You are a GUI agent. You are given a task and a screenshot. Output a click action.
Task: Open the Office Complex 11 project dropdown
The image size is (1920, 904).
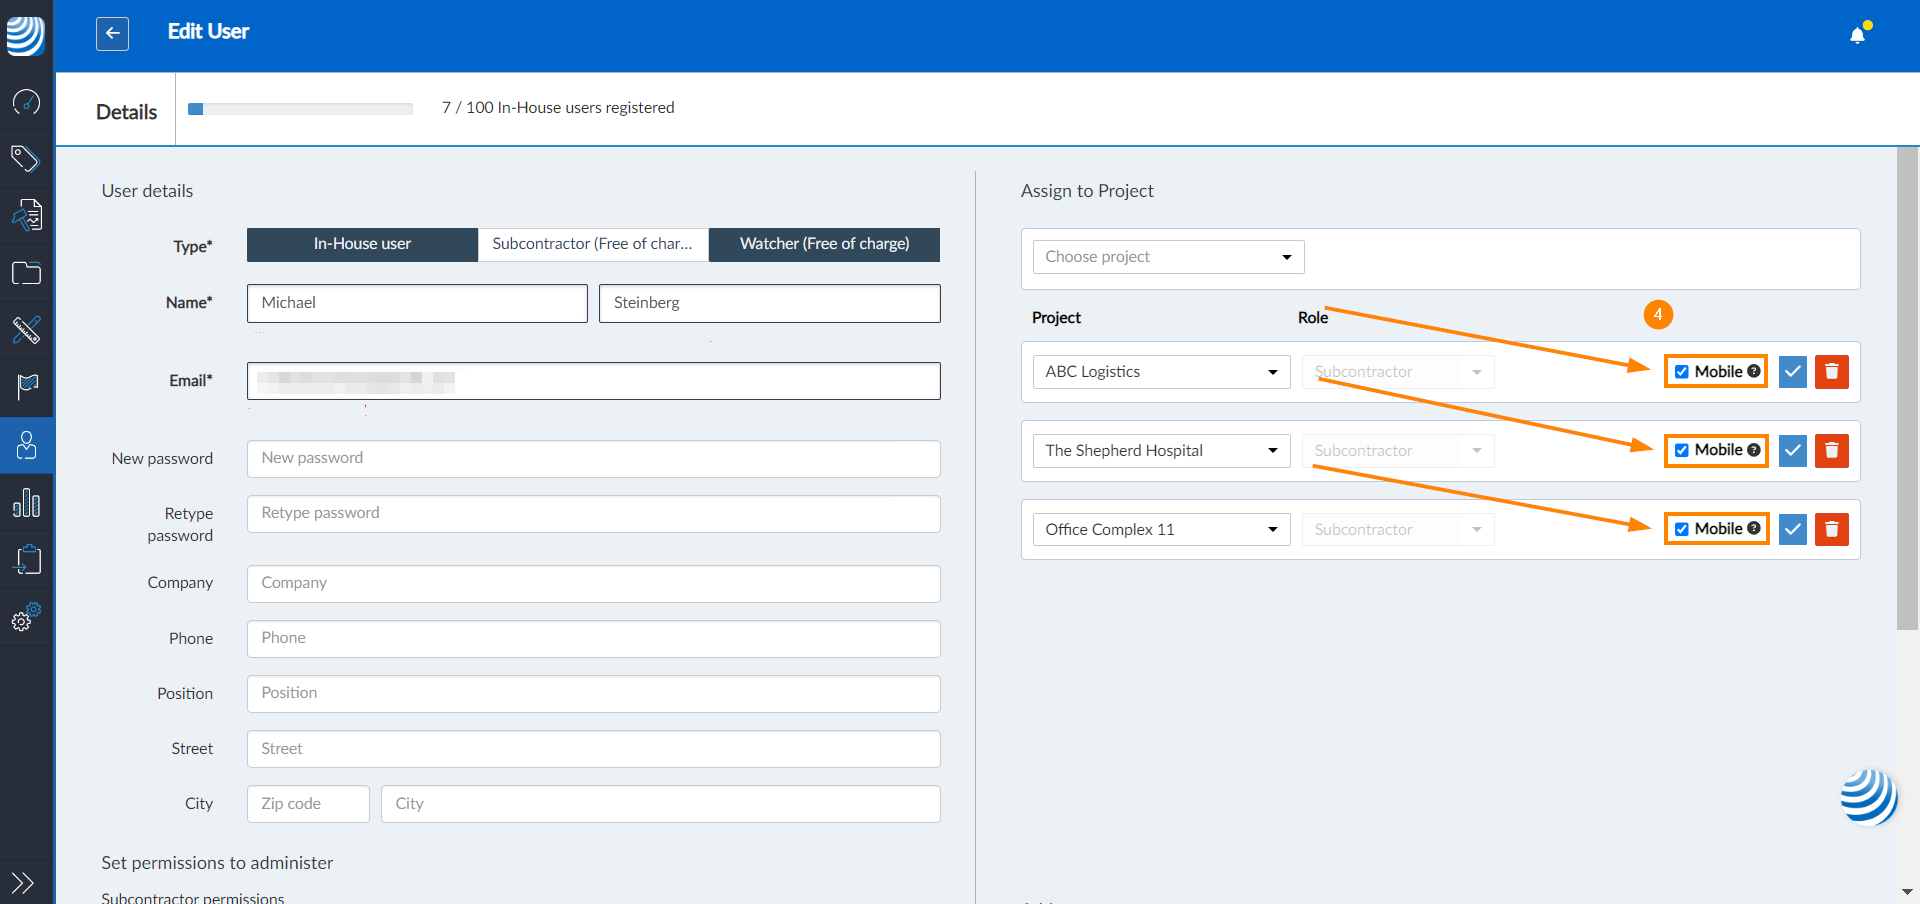coord(1161,530)
